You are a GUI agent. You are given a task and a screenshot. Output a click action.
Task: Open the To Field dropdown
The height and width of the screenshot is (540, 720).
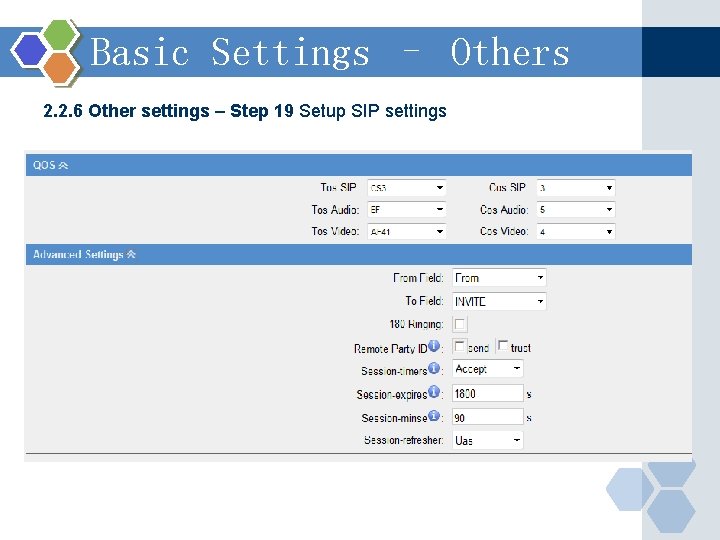click(499, 302)
